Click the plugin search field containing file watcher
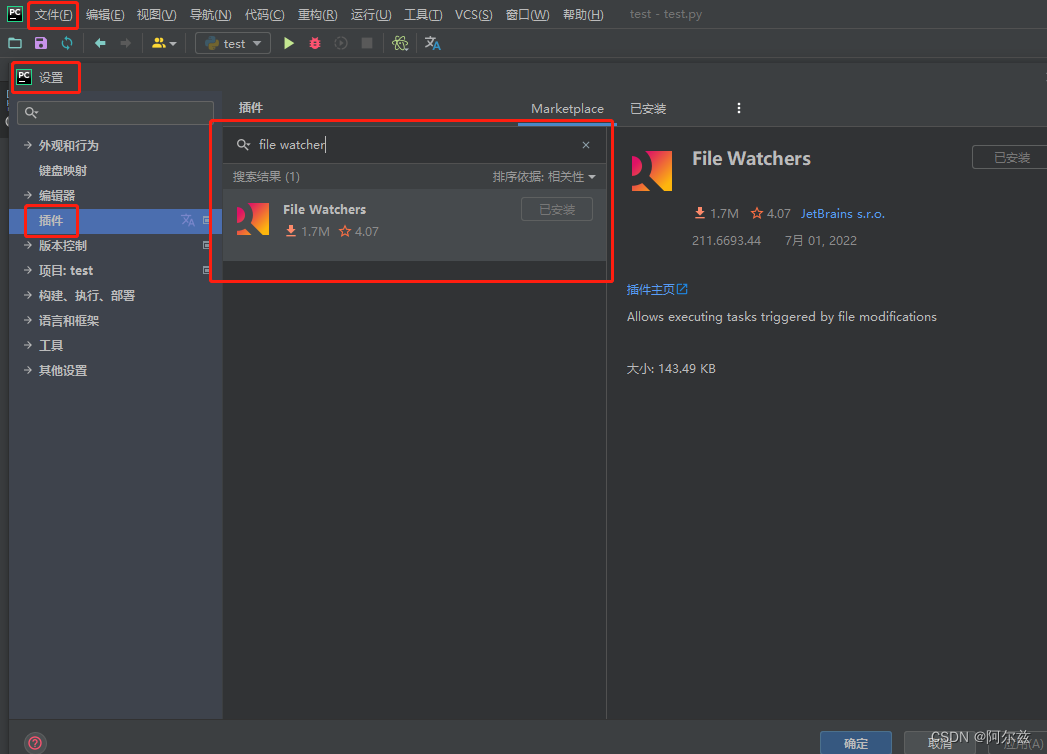1047x754 pixels. 414,145
